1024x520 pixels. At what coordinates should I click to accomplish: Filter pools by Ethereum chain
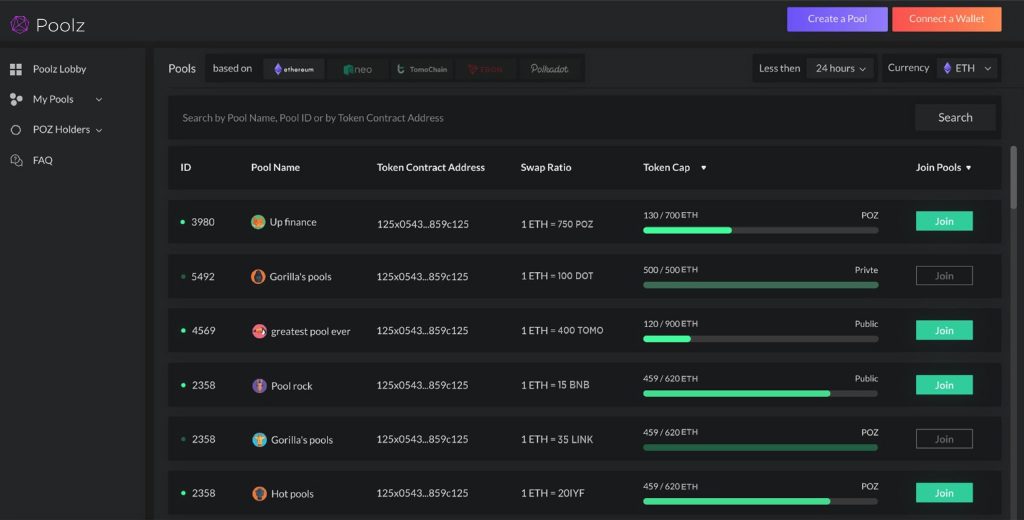click(294, 69)
